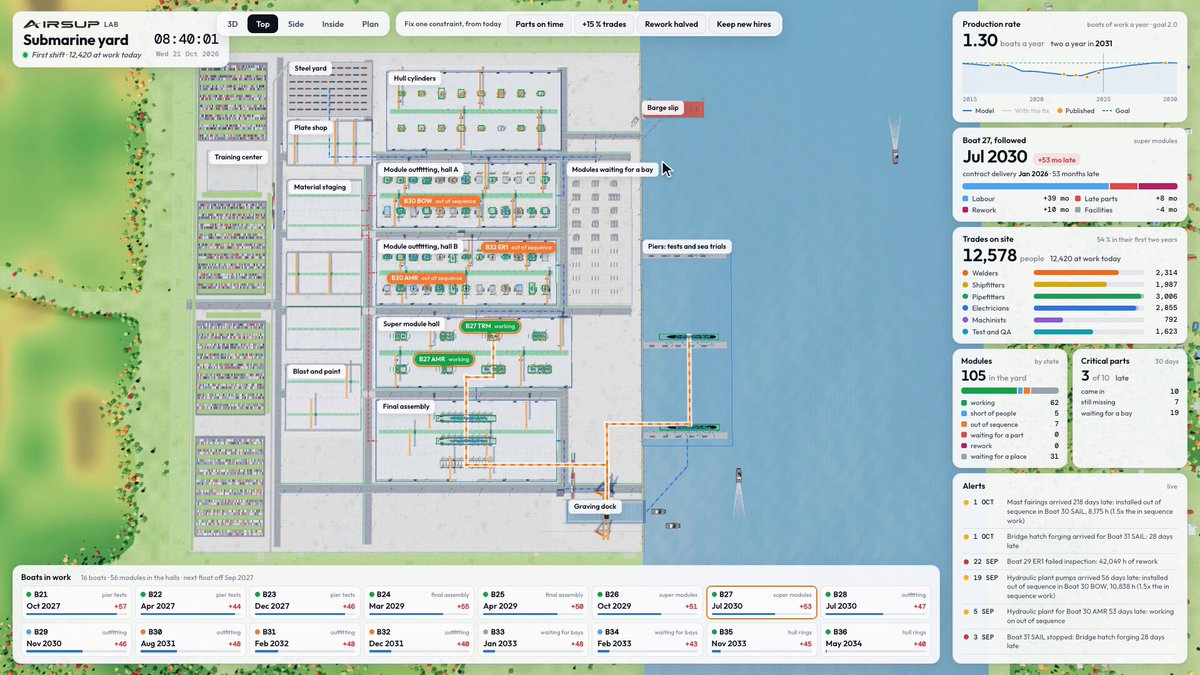Toggle the Goal legend entry
The width and height of the screenshot is (1200, 675).
[x=1115, y=110]
